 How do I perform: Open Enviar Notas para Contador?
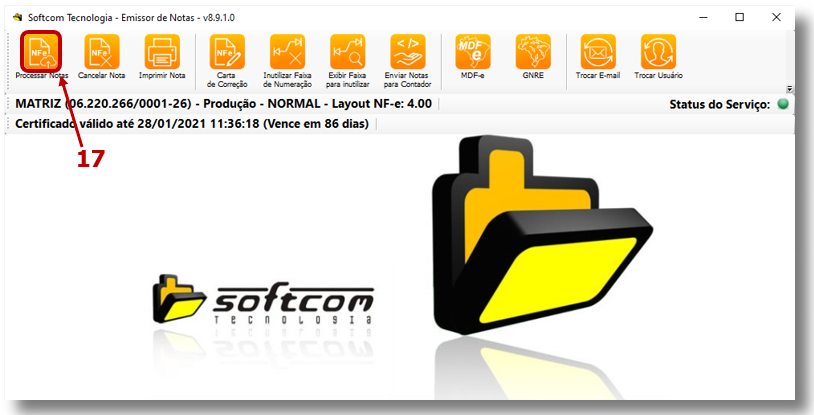(x=408, y=50)
